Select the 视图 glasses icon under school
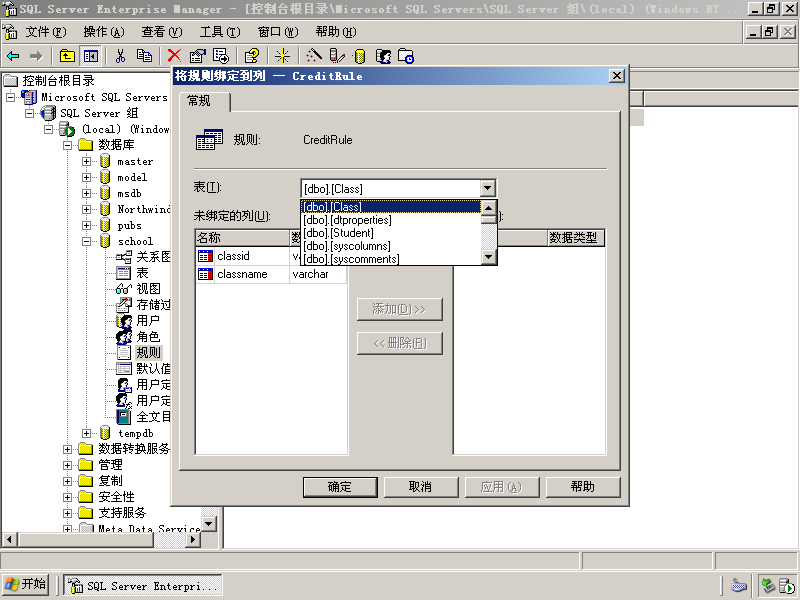The width and height of the screenshot is (800, 600). pyautogui.click(x=123, y=289)
